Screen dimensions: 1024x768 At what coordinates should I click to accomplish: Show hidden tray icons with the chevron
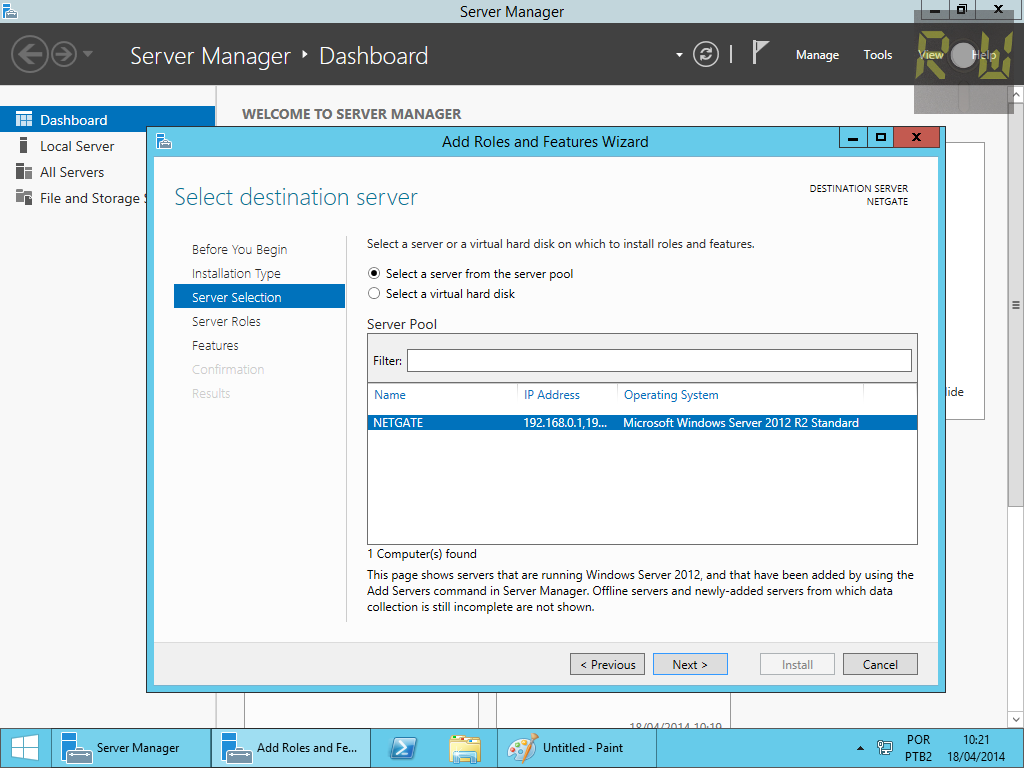(x=858, y=747)
